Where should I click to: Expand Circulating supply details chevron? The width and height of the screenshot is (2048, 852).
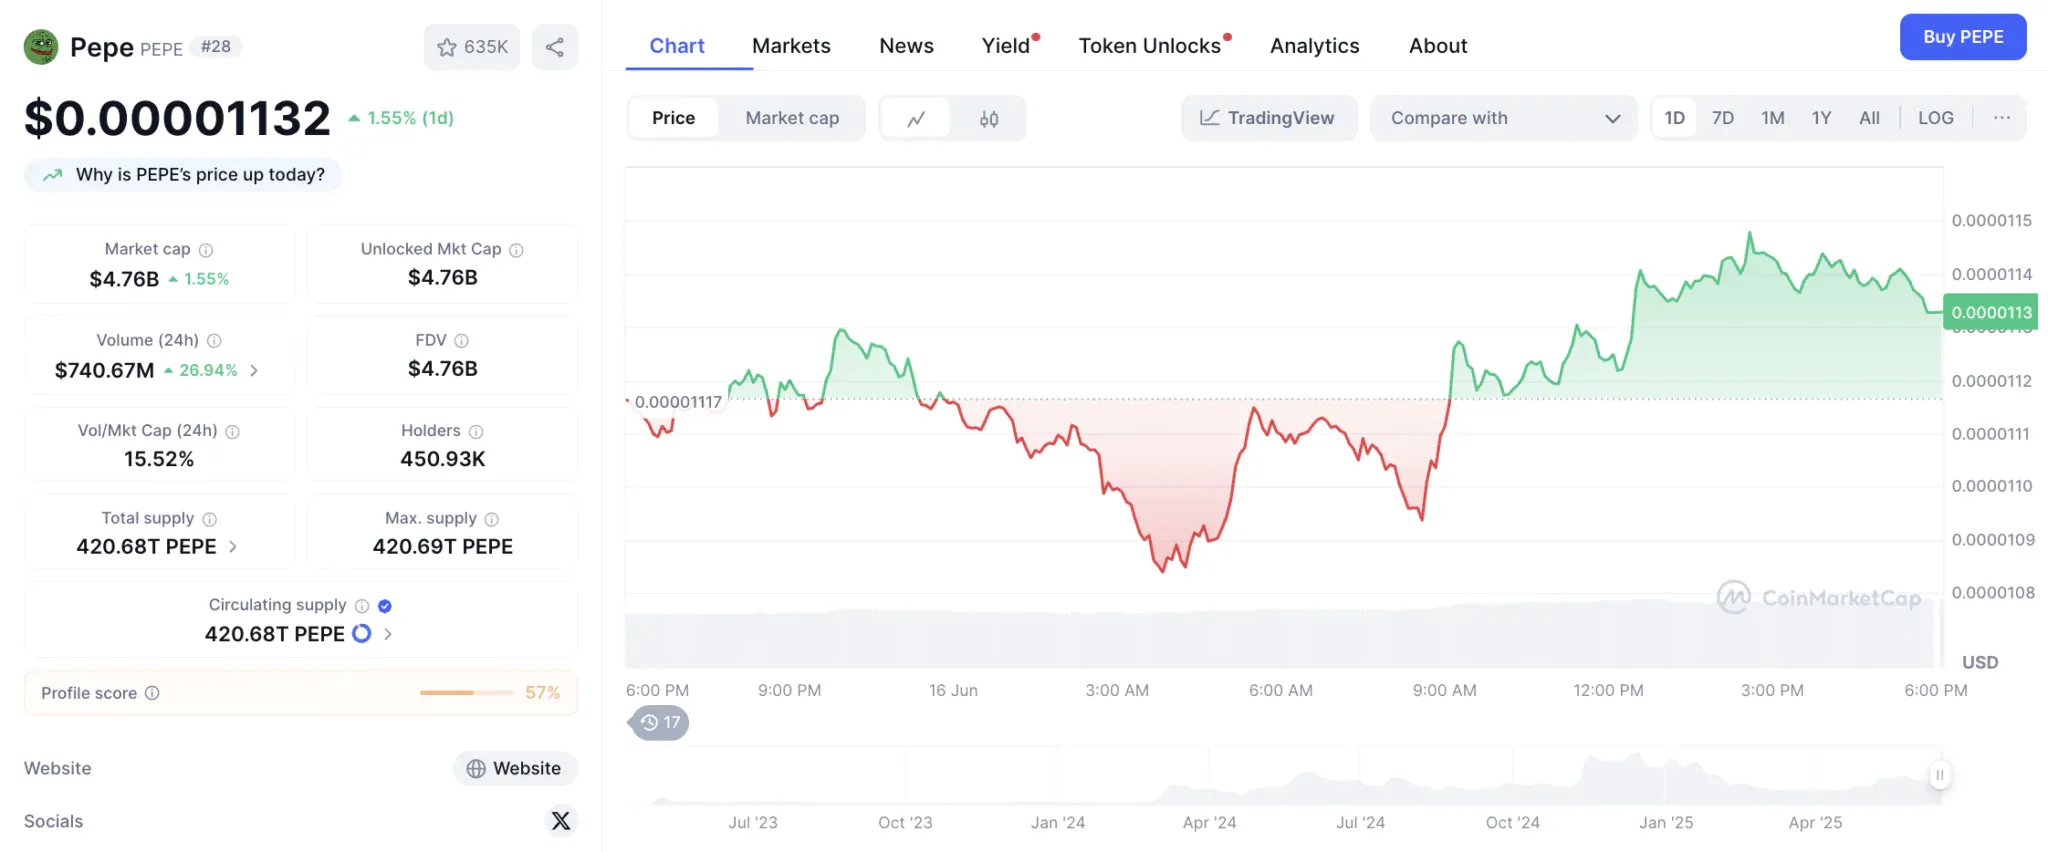(388, 634)
